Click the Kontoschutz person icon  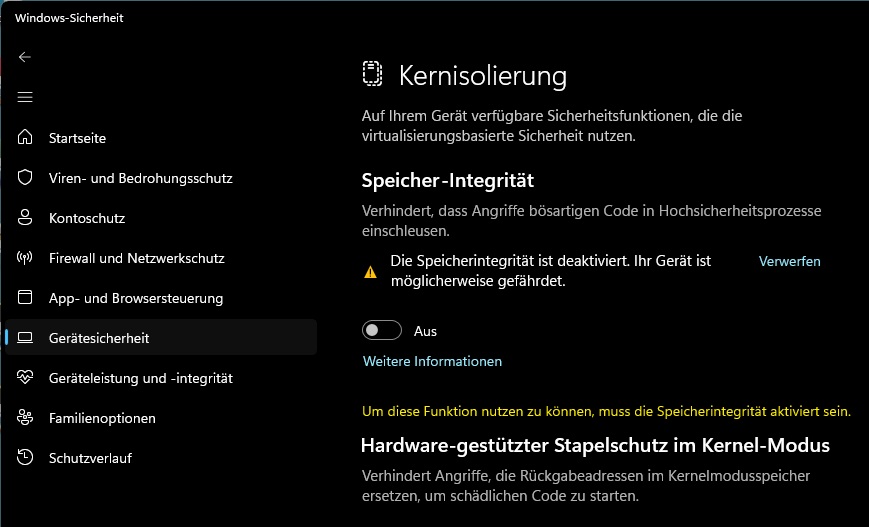[27, 218]
